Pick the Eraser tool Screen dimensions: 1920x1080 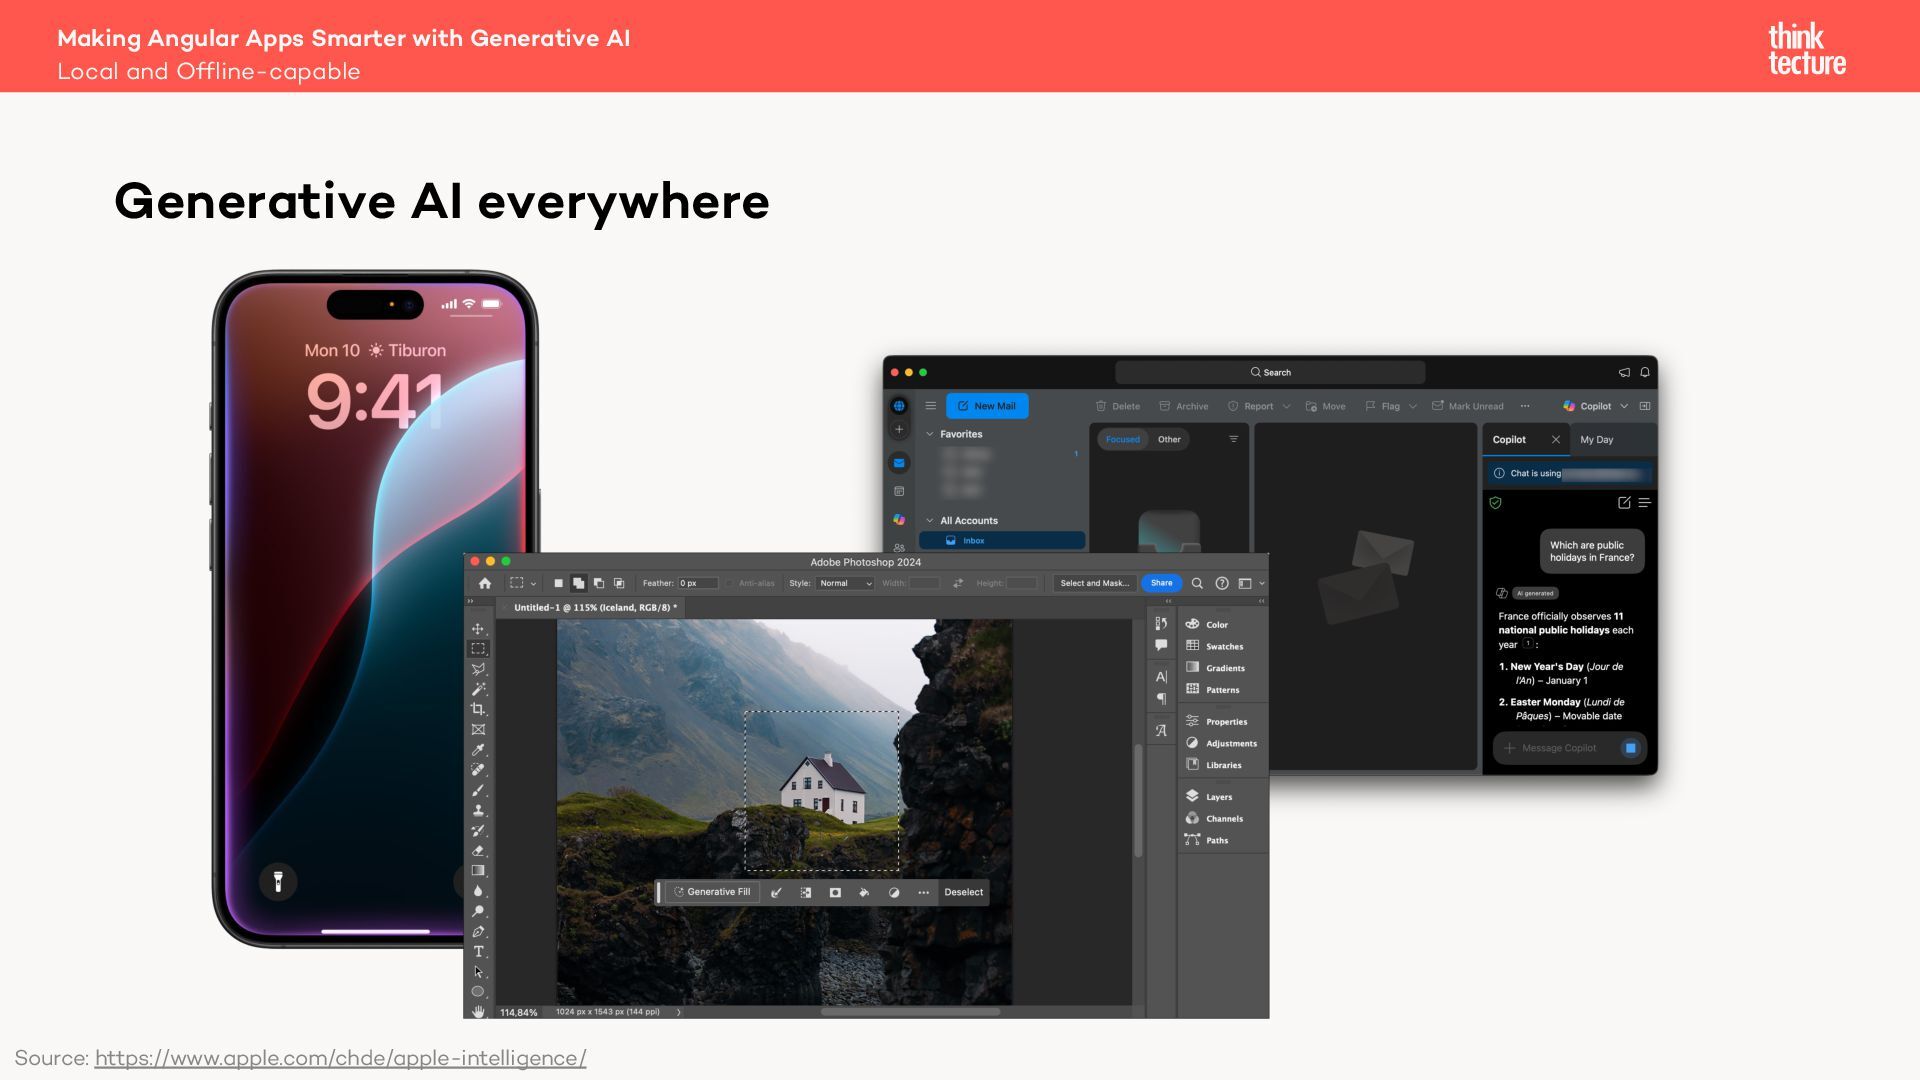pos(478,851)
